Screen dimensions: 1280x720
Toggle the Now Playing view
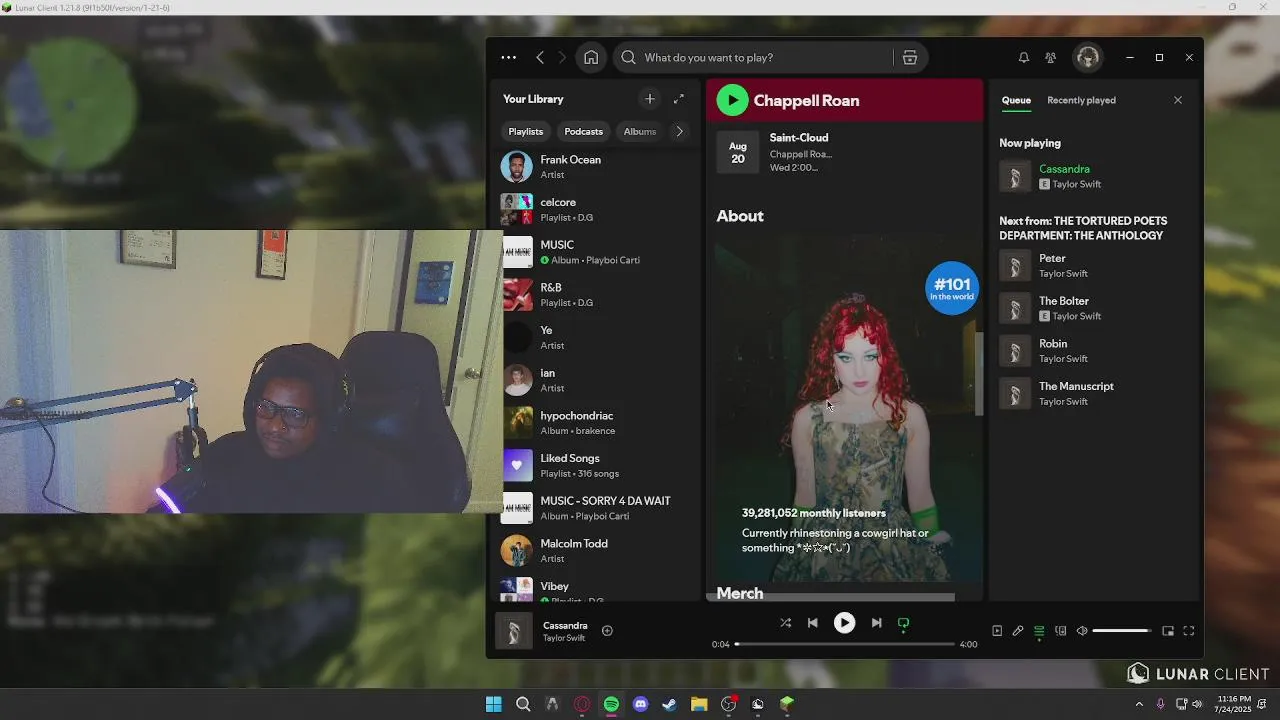click(x=997, y=631)
